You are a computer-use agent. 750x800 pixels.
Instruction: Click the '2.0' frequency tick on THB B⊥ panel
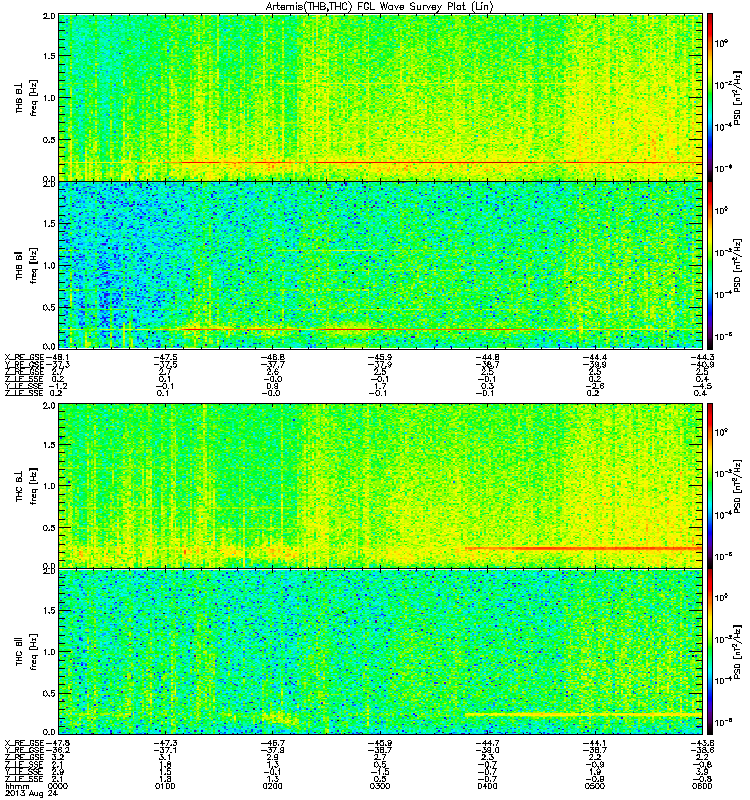[49, 16]
